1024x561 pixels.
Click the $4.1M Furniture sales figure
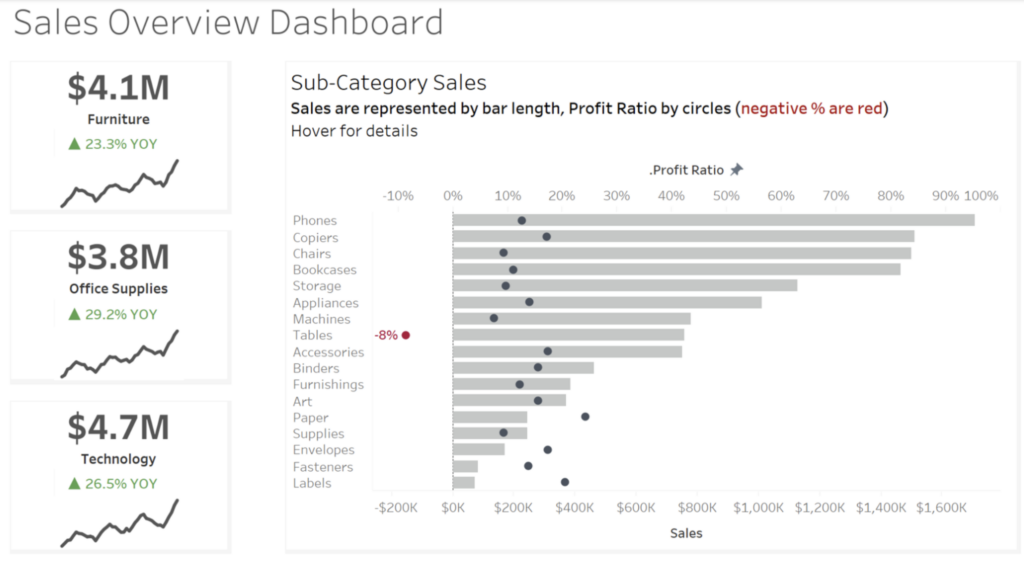(x=119, y=88)
